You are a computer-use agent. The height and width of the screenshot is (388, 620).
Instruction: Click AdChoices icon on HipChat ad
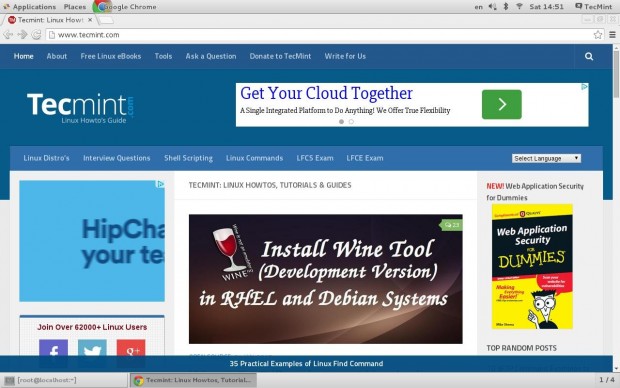[x=160, y=184]
